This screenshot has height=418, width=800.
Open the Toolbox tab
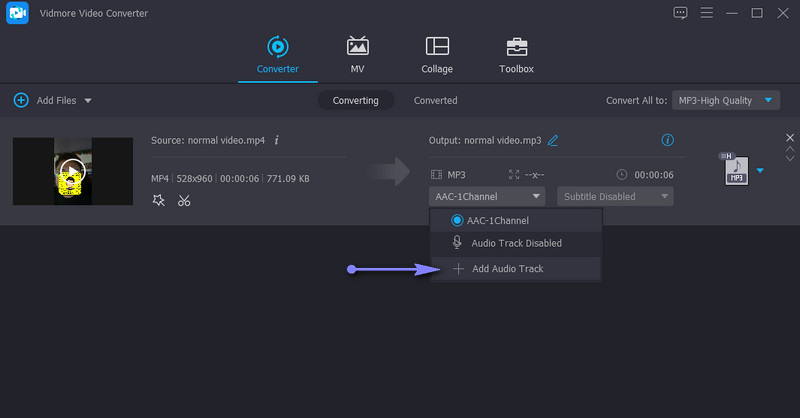[x=516, y=54]
